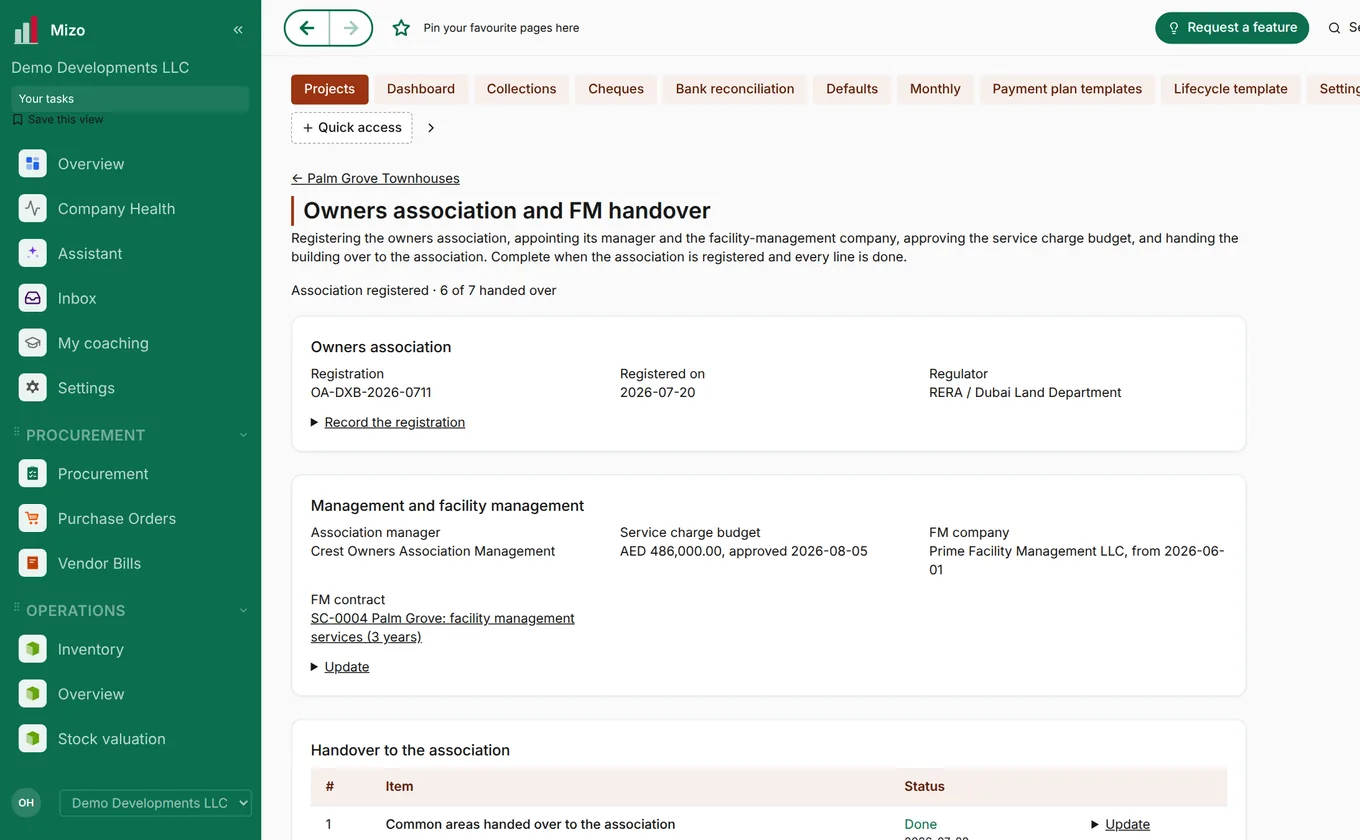This screenshot has width=1360, height=840.
Task: Open the SC-0004 Palm Grove FM contract link
Action: (x=443, y=628)
